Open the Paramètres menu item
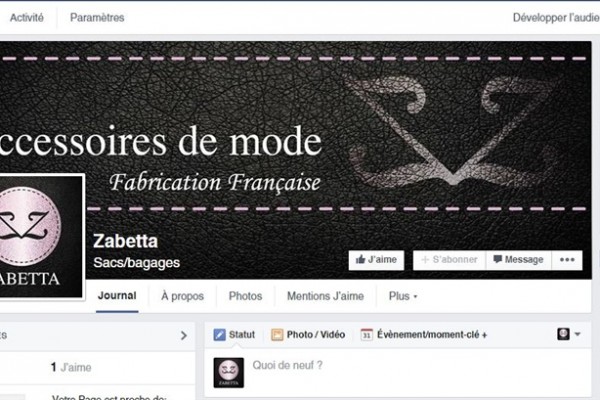Image resolution: width=600 pixels, height=400 pixels. pos(97,18)
